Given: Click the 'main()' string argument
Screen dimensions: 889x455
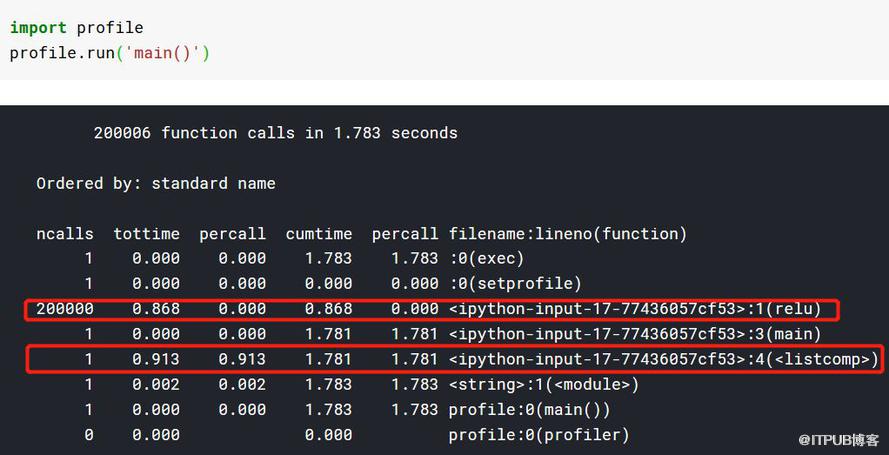Looking at the screenshot, I should 162,53.
